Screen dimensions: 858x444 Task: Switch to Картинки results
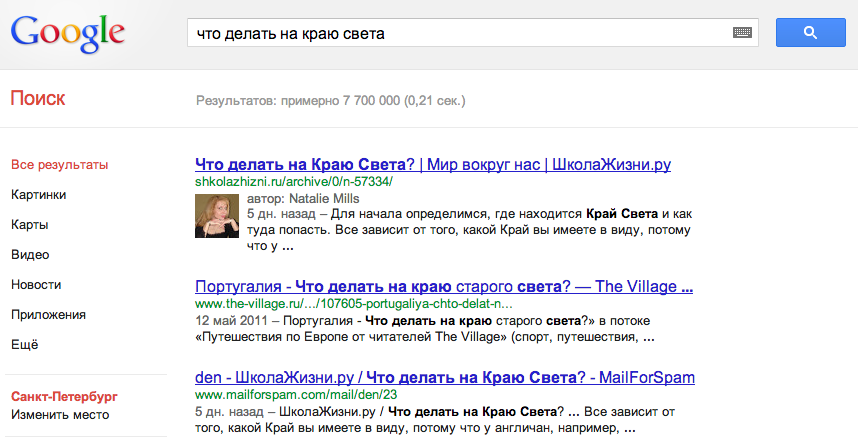coord(38,195)
